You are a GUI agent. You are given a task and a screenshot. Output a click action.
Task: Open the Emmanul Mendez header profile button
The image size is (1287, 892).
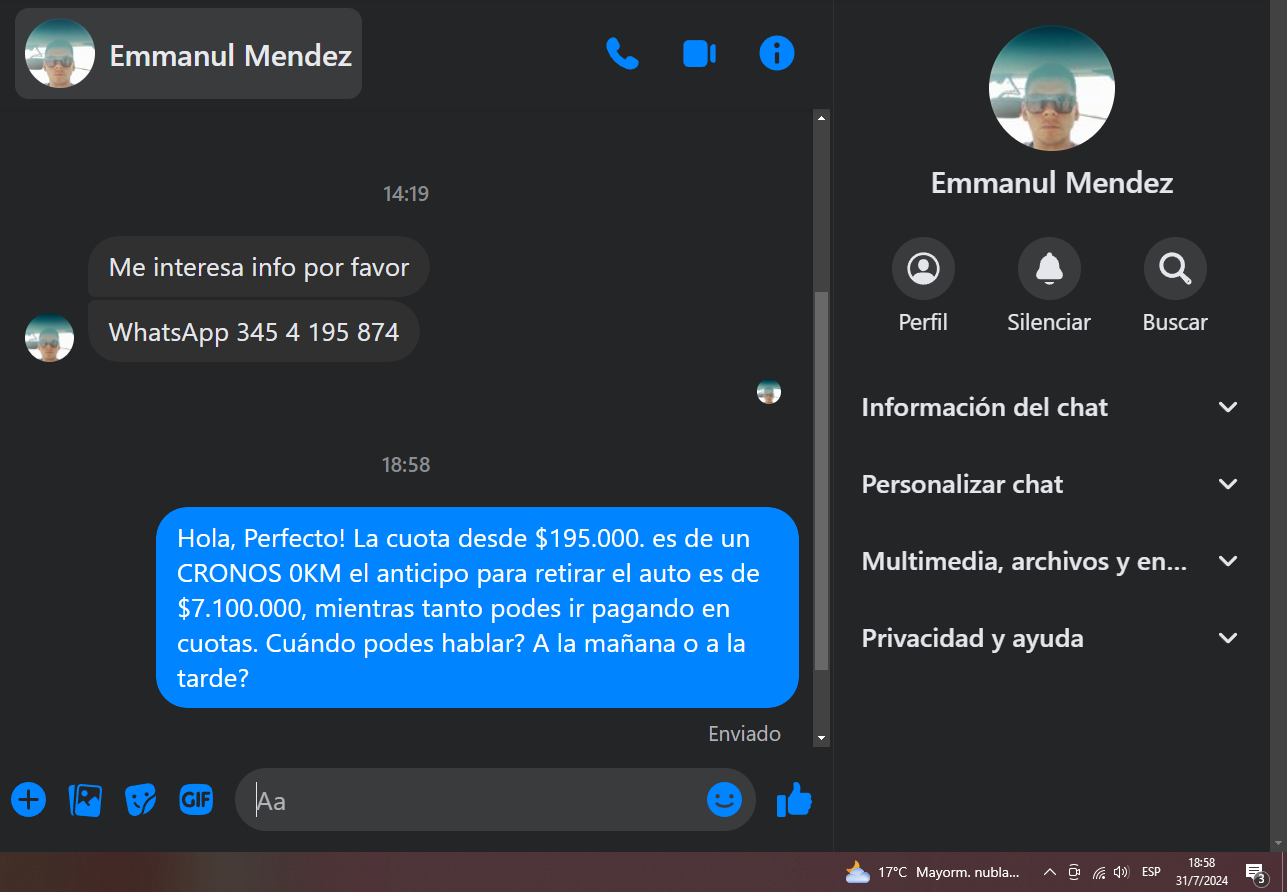(x=188, y=54)
